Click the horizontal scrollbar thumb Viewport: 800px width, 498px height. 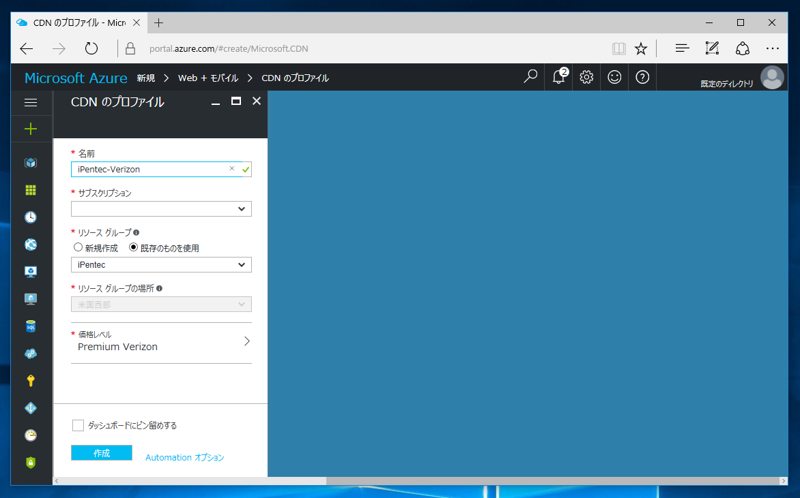[x=553, y=481]
